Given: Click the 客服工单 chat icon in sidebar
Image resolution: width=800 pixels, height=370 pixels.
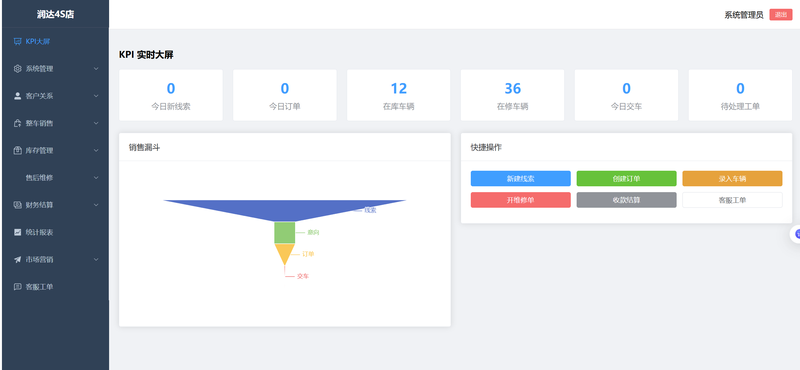Looking at the screenshot, I should (x=17, y=287).
